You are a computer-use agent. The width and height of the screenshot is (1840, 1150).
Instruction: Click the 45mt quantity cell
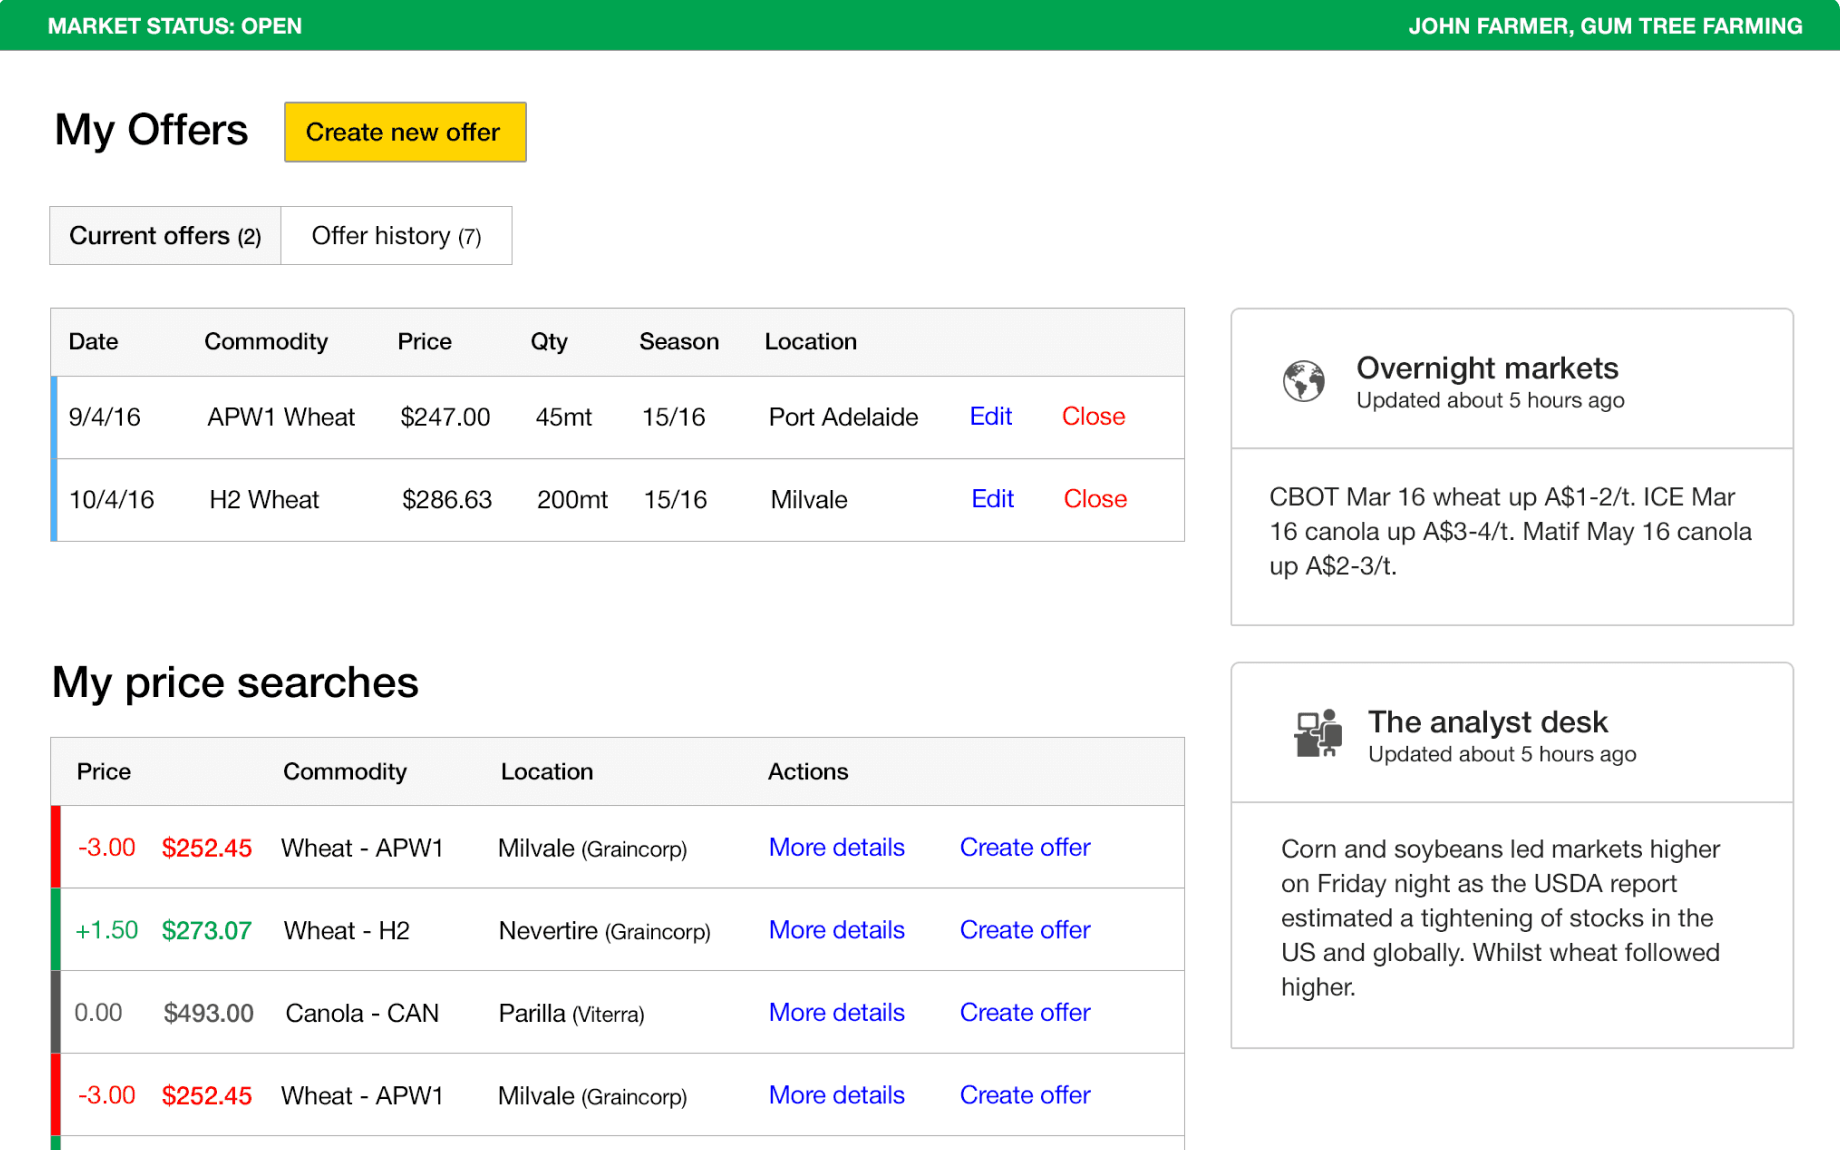[x=563, y=417]
